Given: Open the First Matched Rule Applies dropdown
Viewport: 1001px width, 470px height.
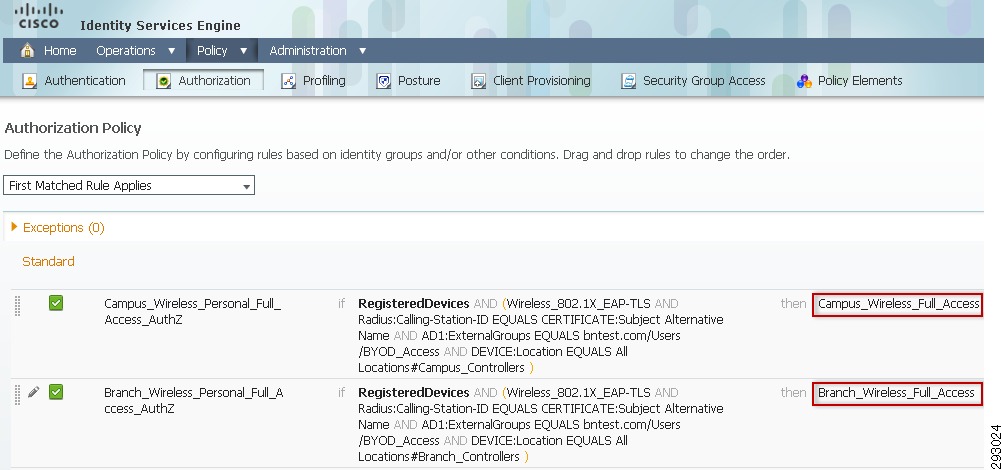Looking at the screenshot, I should pos(129,185).
